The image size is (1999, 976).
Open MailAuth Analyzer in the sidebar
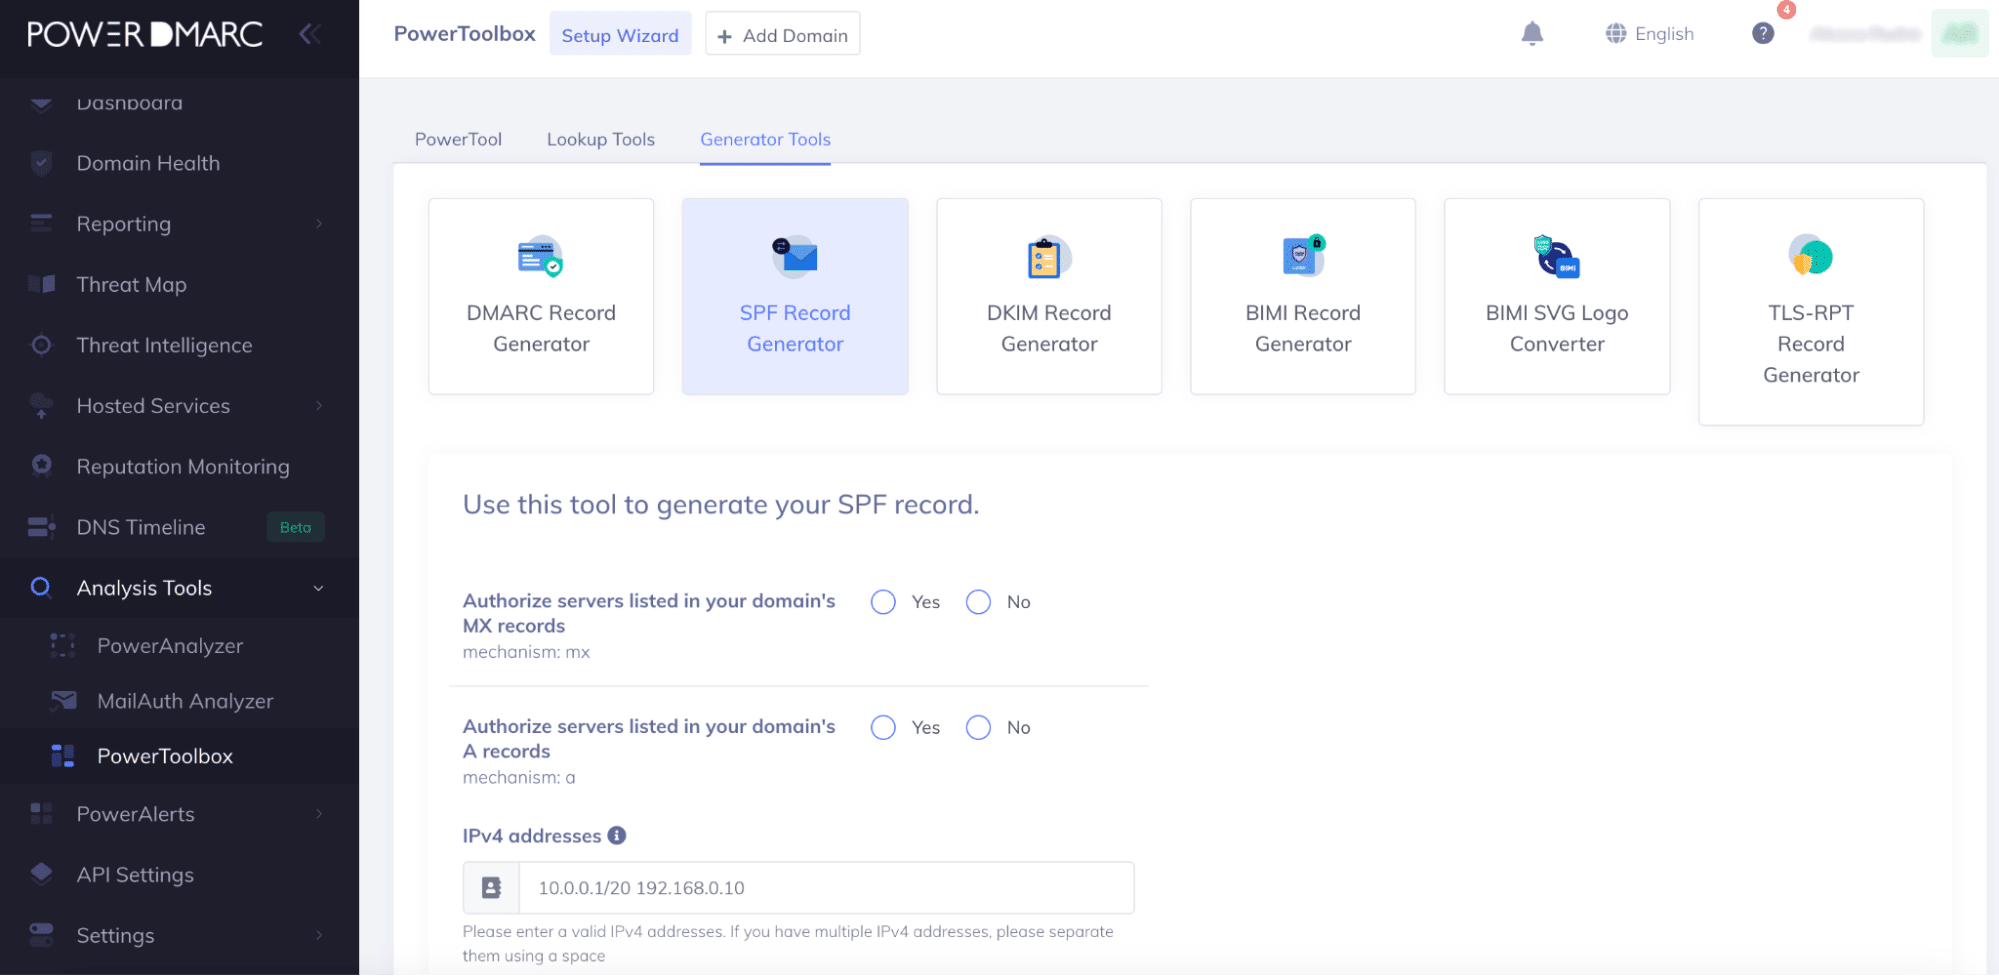(185, 701)
